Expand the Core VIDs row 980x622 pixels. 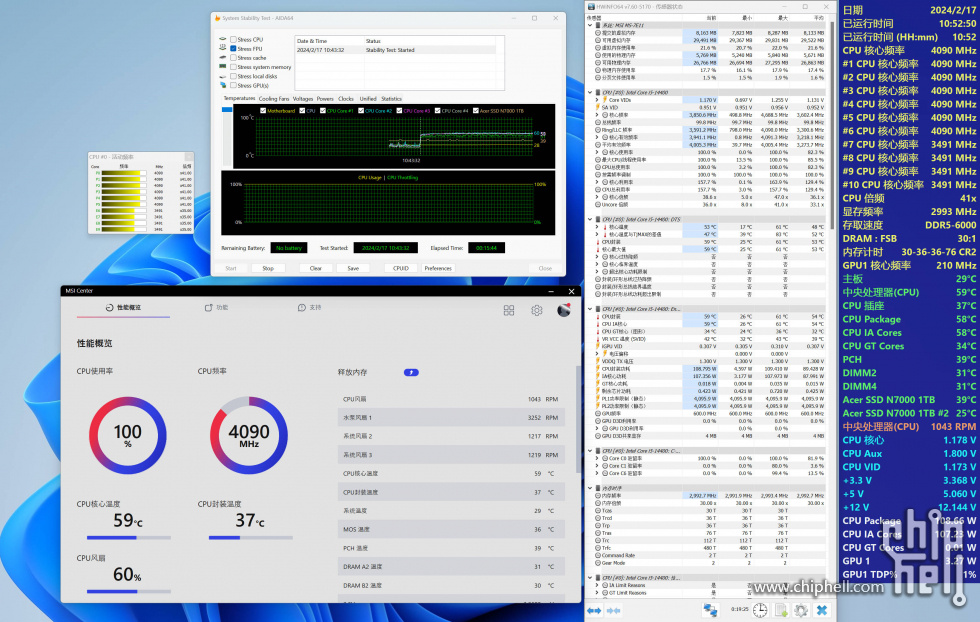597,99
